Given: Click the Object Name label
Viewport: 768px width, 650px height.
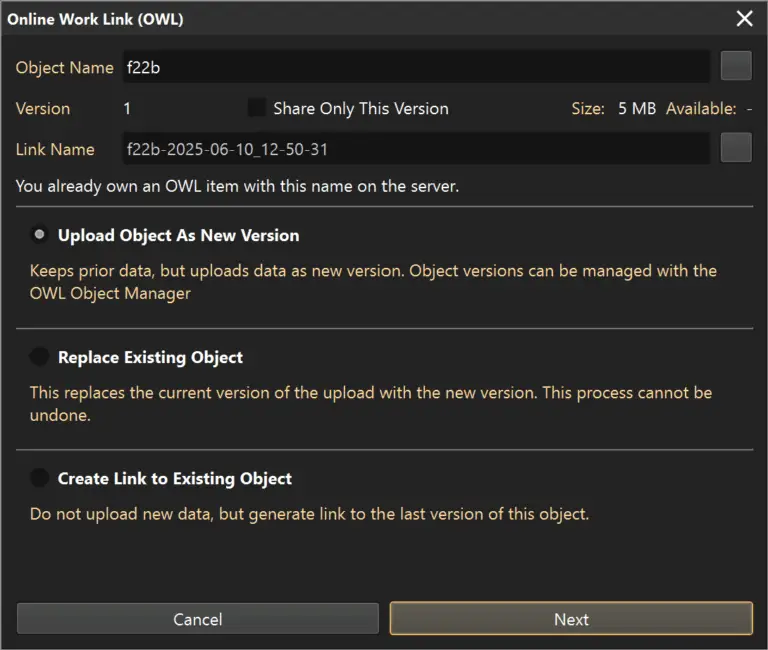Looking at the screenshot, I should (64, 68).
